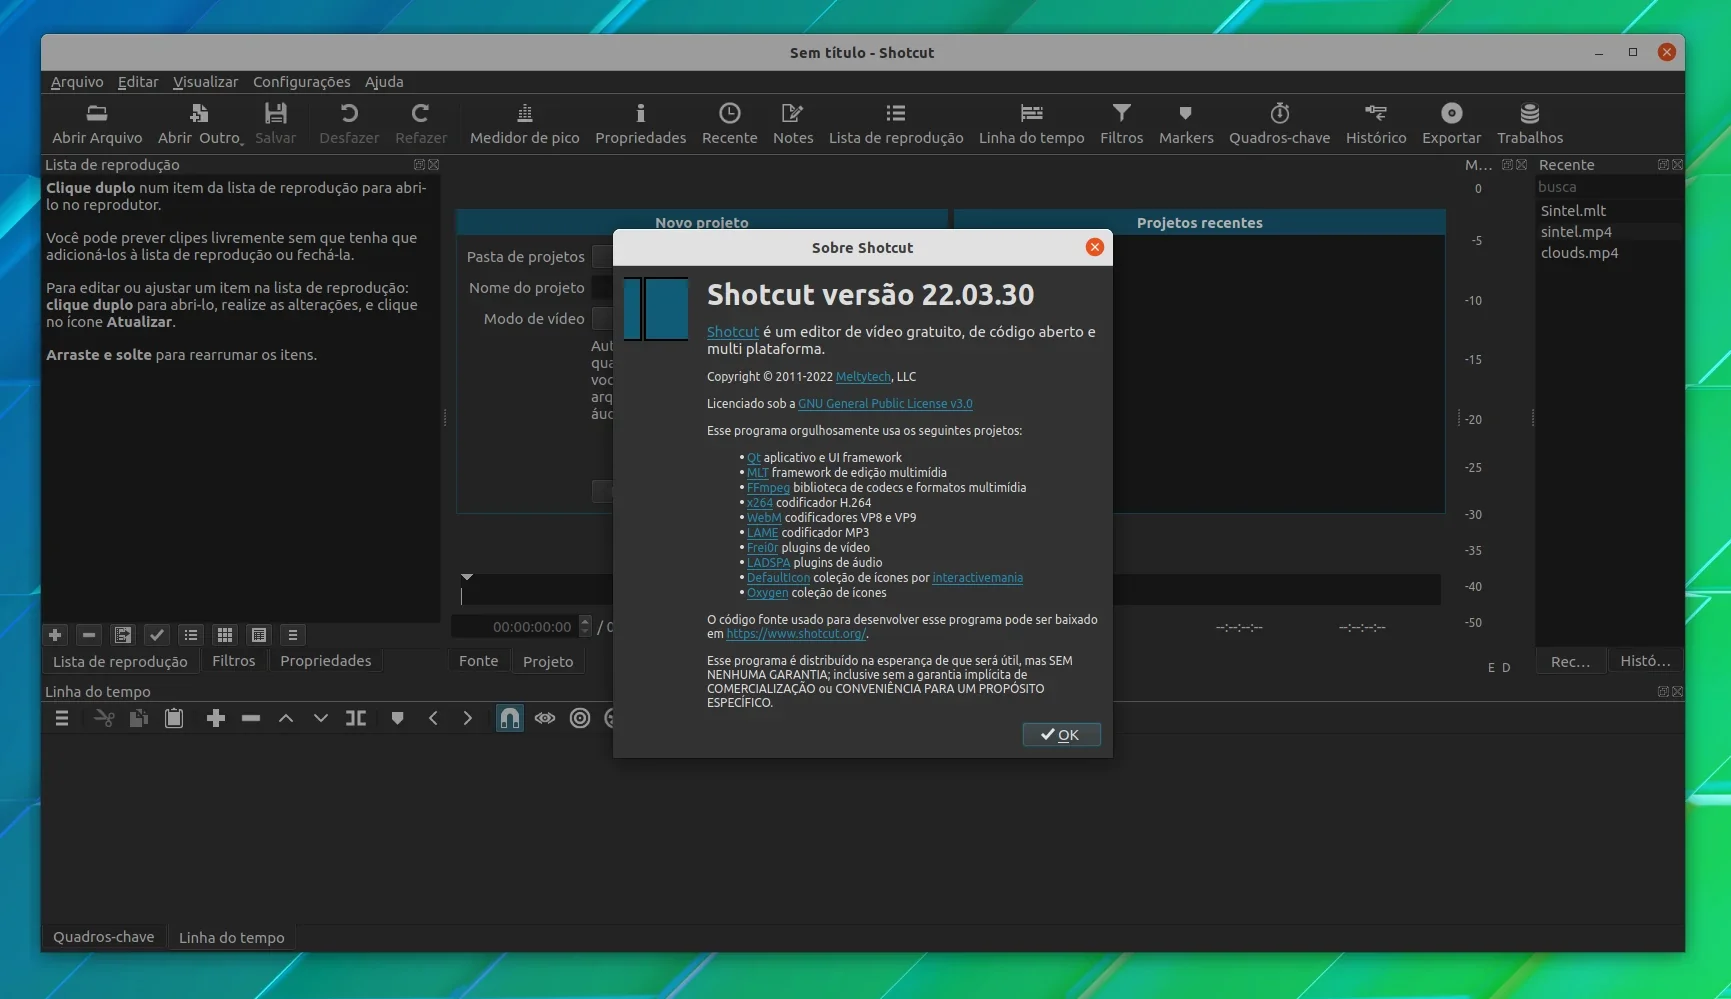Switch to the Propriedades tab
1731x999 pixels.
(x=325, y=661)
